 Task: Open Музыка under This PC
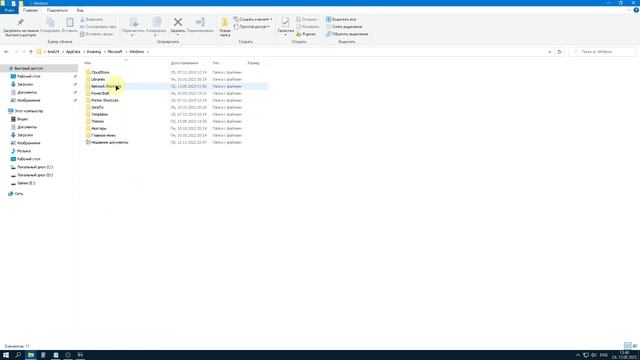coord(24,151)
